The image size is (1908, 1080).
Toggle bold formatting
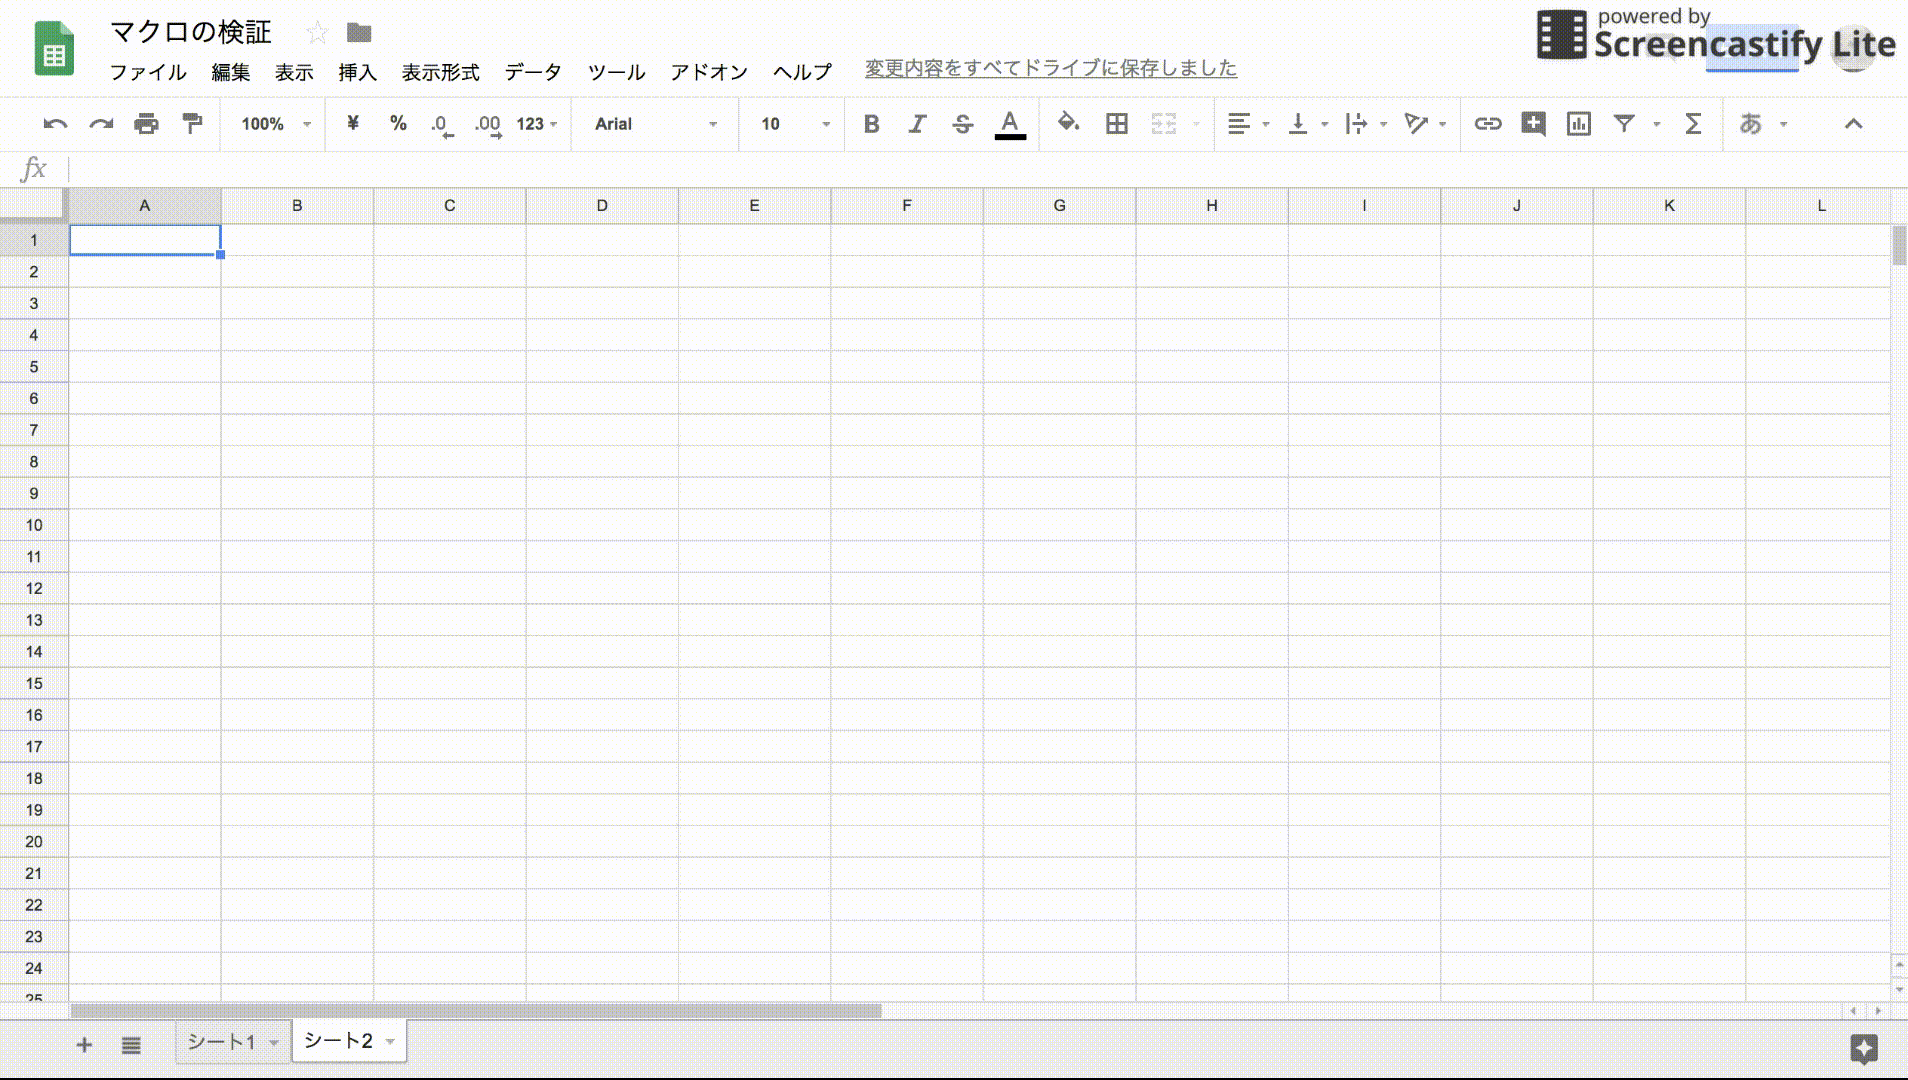pyautogui.click(x=871, y=124)
